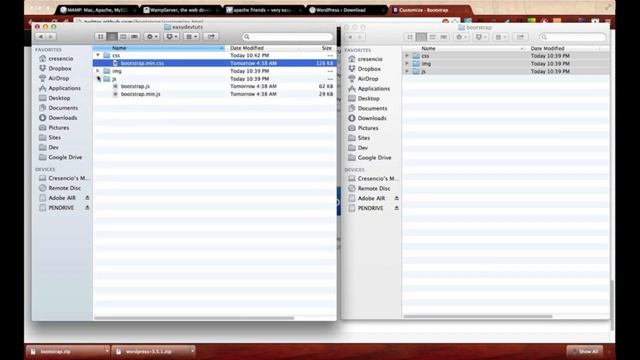Switch easydevtuts window to cover flow view
Image resolution: width=640 pixels, height=360 pixels.
[x=134, y=37]
